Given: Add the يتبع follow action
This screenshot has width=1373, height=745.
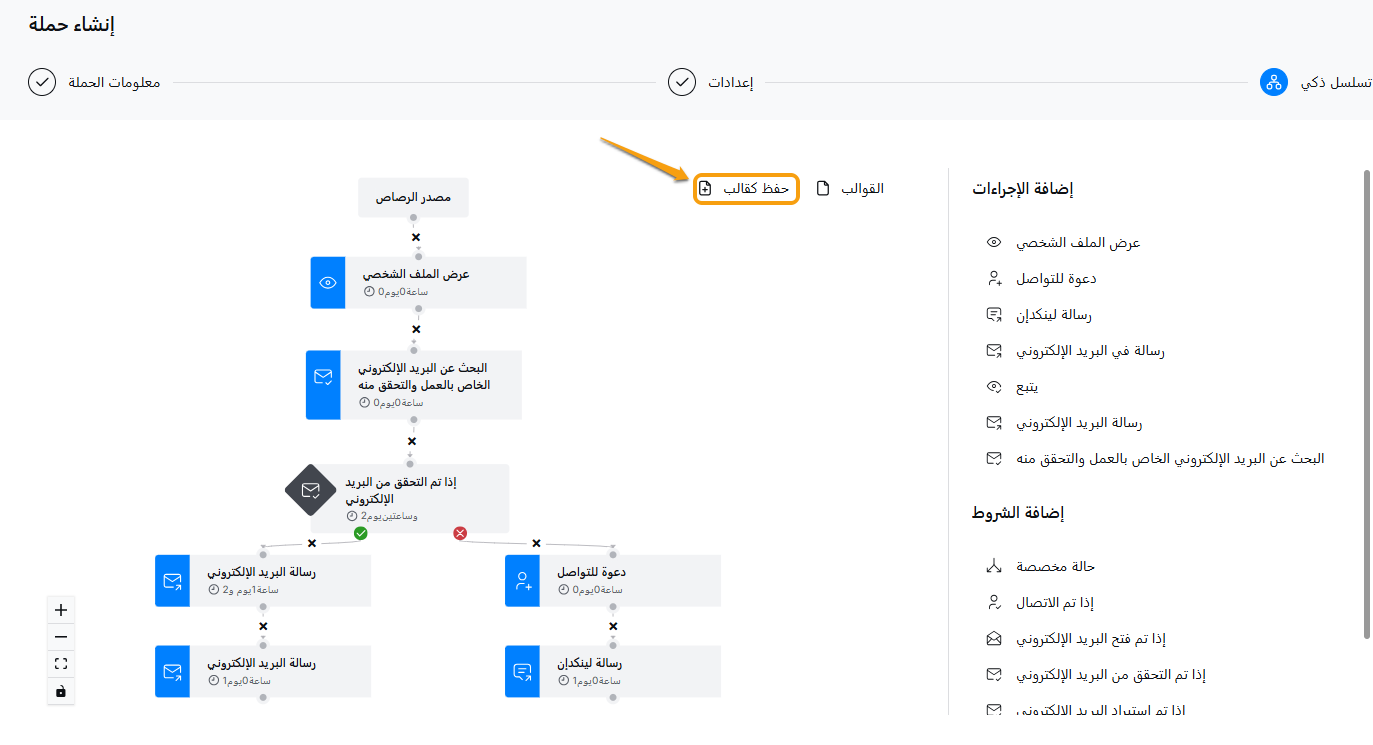Looking at the screenshot, I should (1026, 387).
